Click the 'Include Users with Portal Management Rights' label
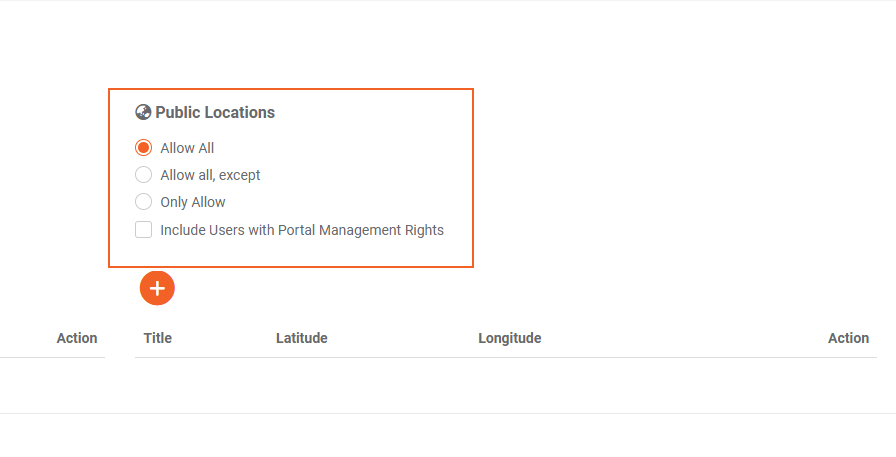Image resolution: width=896 pixels, height=457 pixels. [302, 230]
